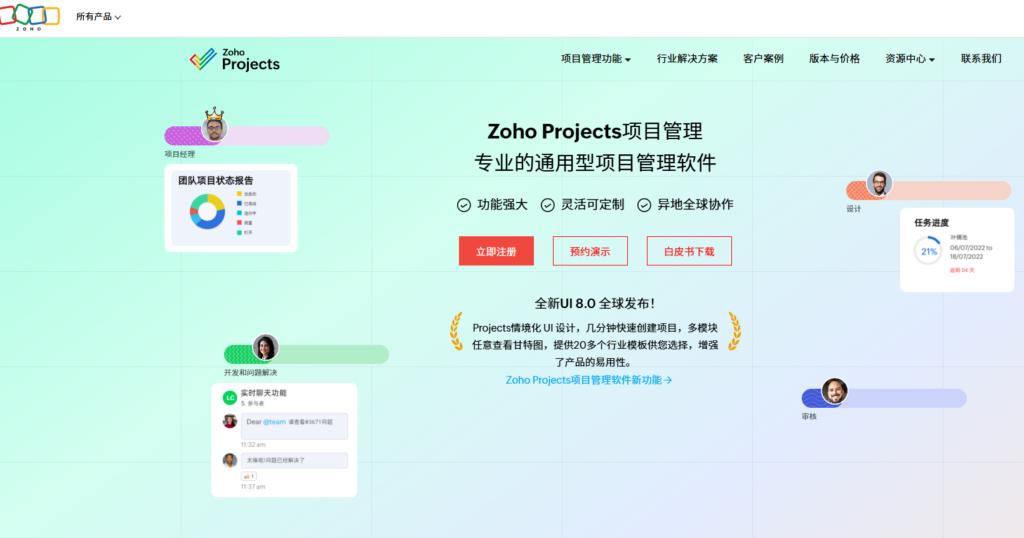Viewport: 1024px width, 538px height.
Task: Click the 11:32 am timestamp
Action: tap(253, 445)
